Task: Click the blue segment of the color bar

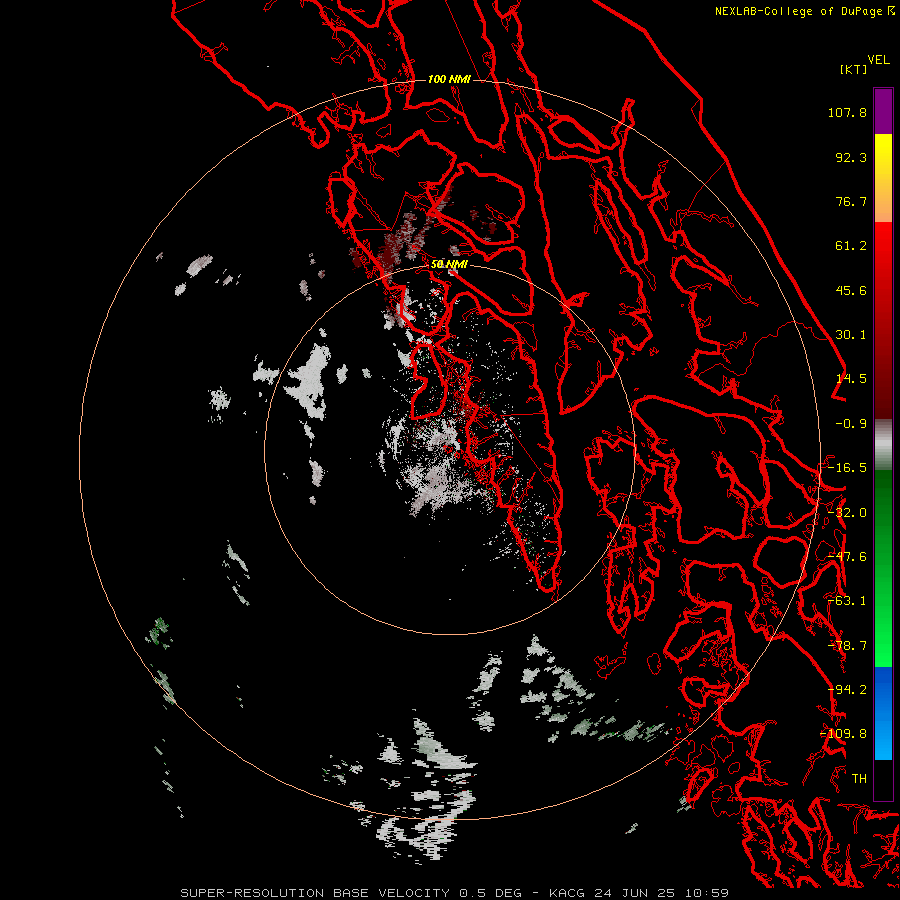Action: 883,713
